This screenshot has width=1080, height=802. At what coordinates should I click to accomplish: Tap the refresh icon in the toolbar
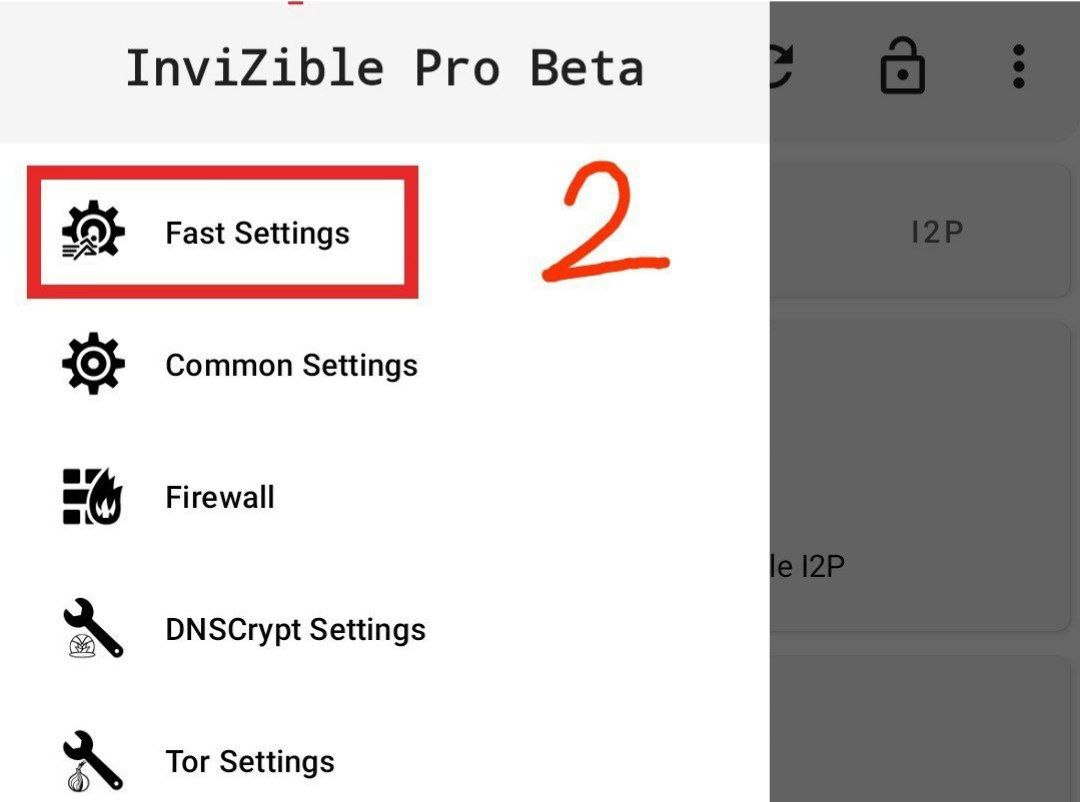[x=782, y=66]
